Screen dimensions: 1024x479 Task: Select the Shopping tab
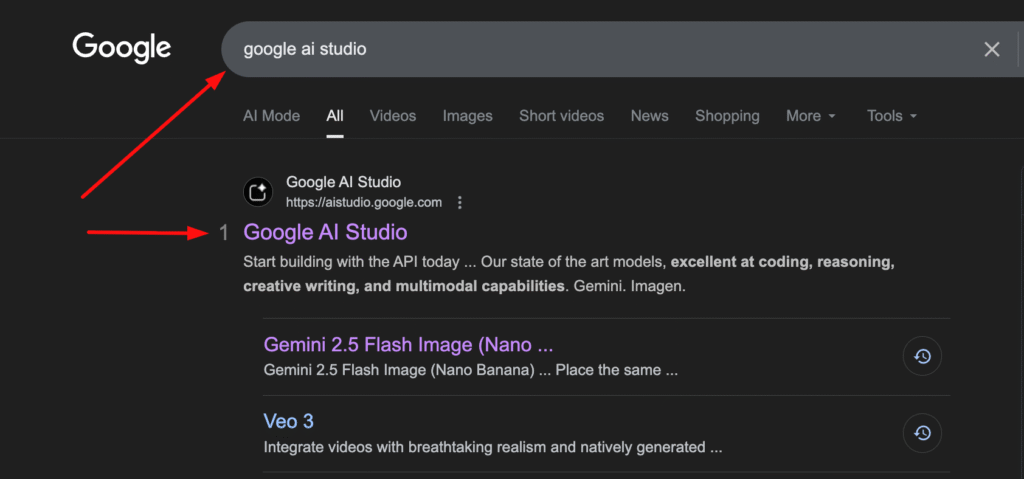click(x=727, y=116)
